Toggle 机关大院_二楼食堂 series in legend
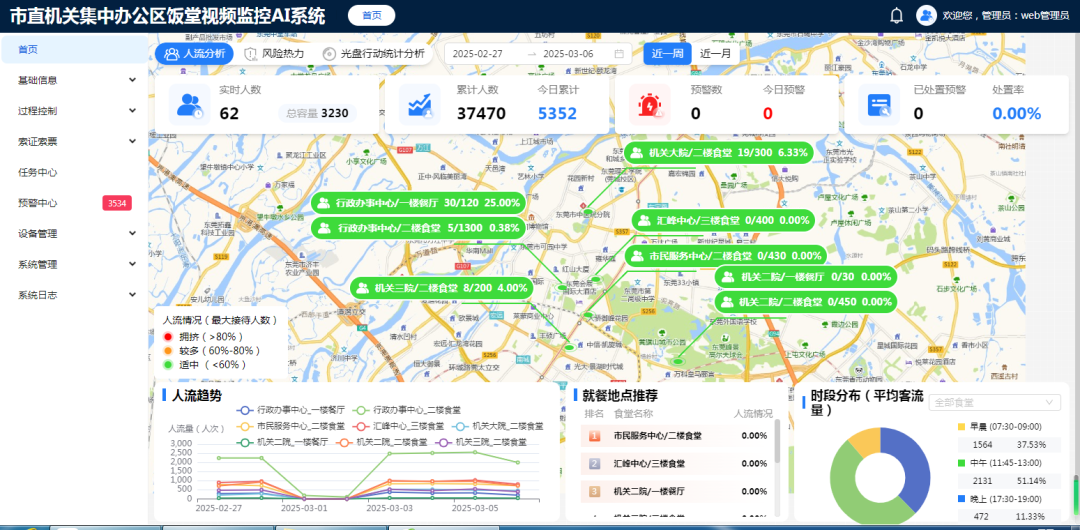Image resolution: width=1080 pixels, height=530 pixels. tap(497, 426)
